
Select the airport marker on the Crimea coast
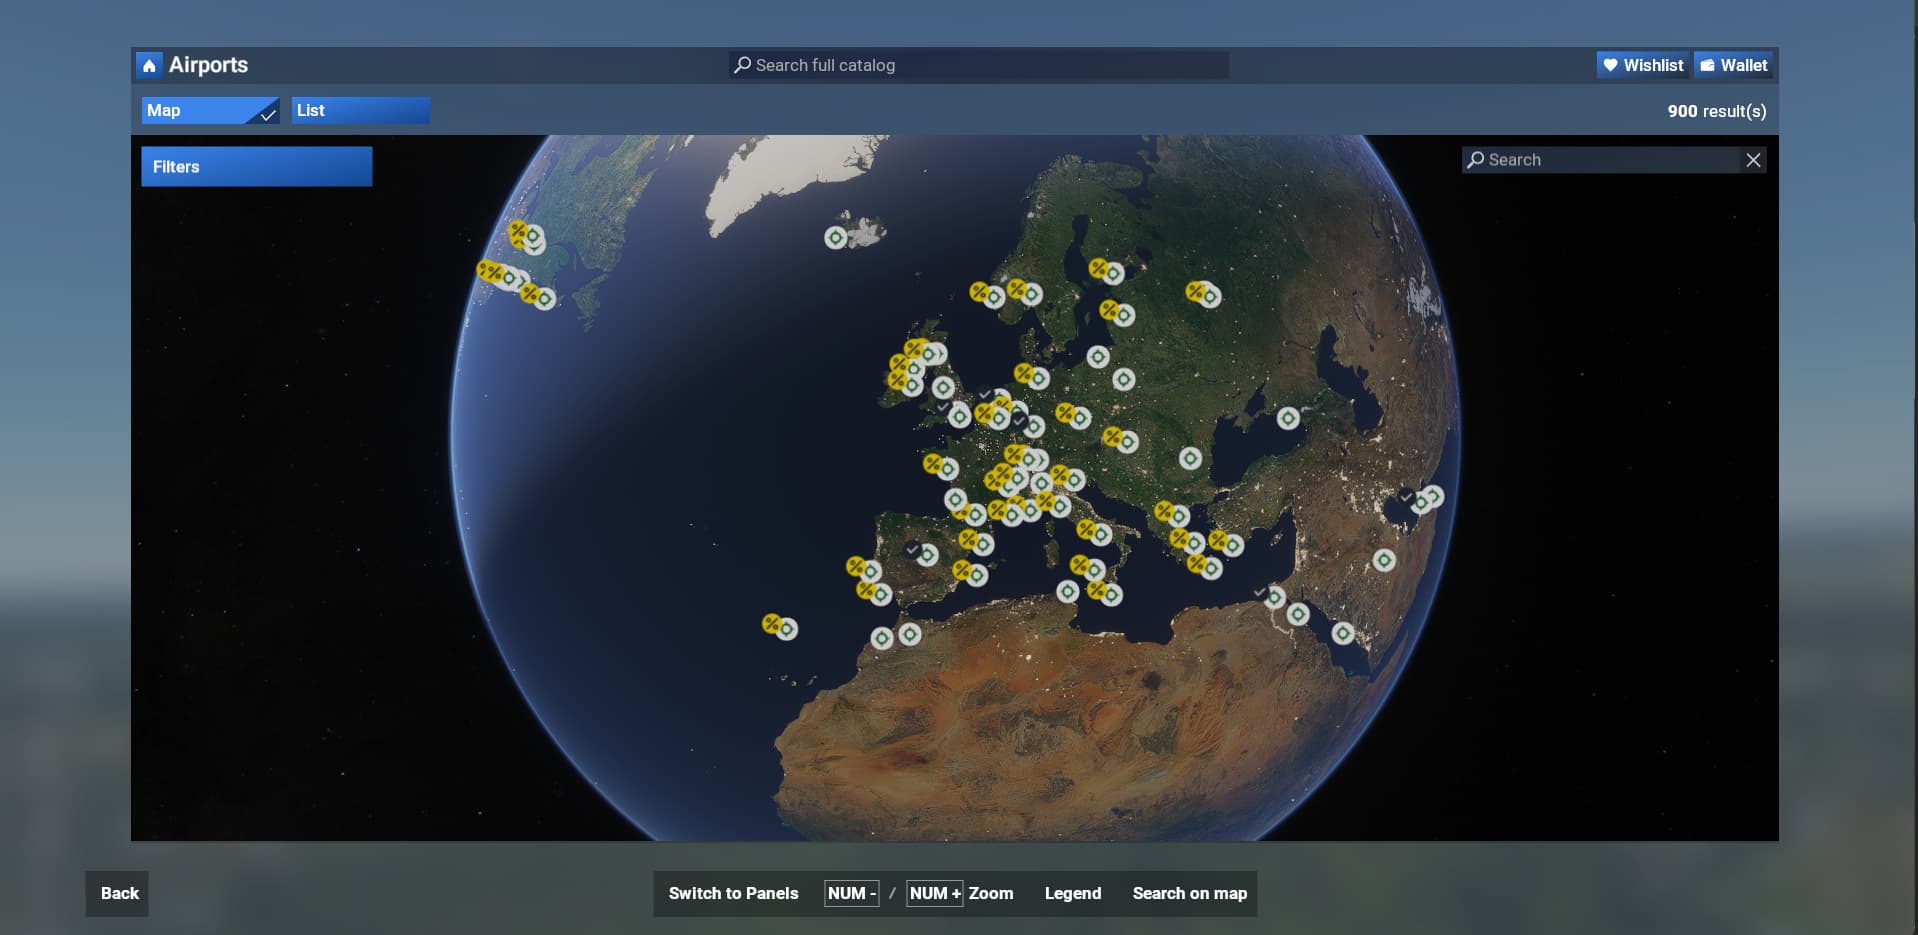coord(1288,418)
